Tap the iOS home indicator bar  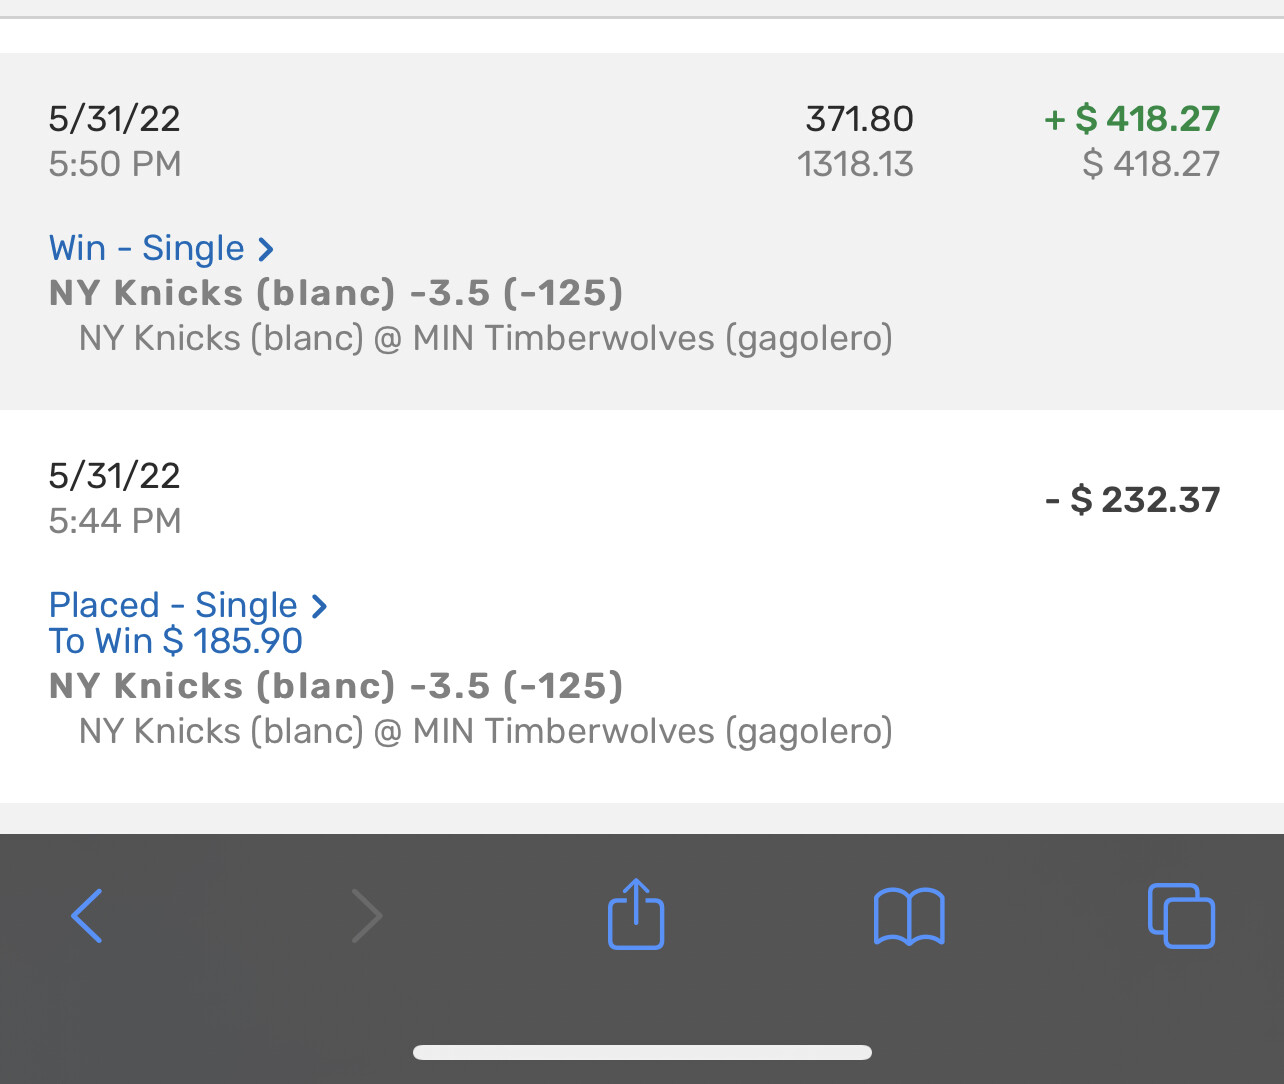pyautogui.click(x=642, y=1052)
